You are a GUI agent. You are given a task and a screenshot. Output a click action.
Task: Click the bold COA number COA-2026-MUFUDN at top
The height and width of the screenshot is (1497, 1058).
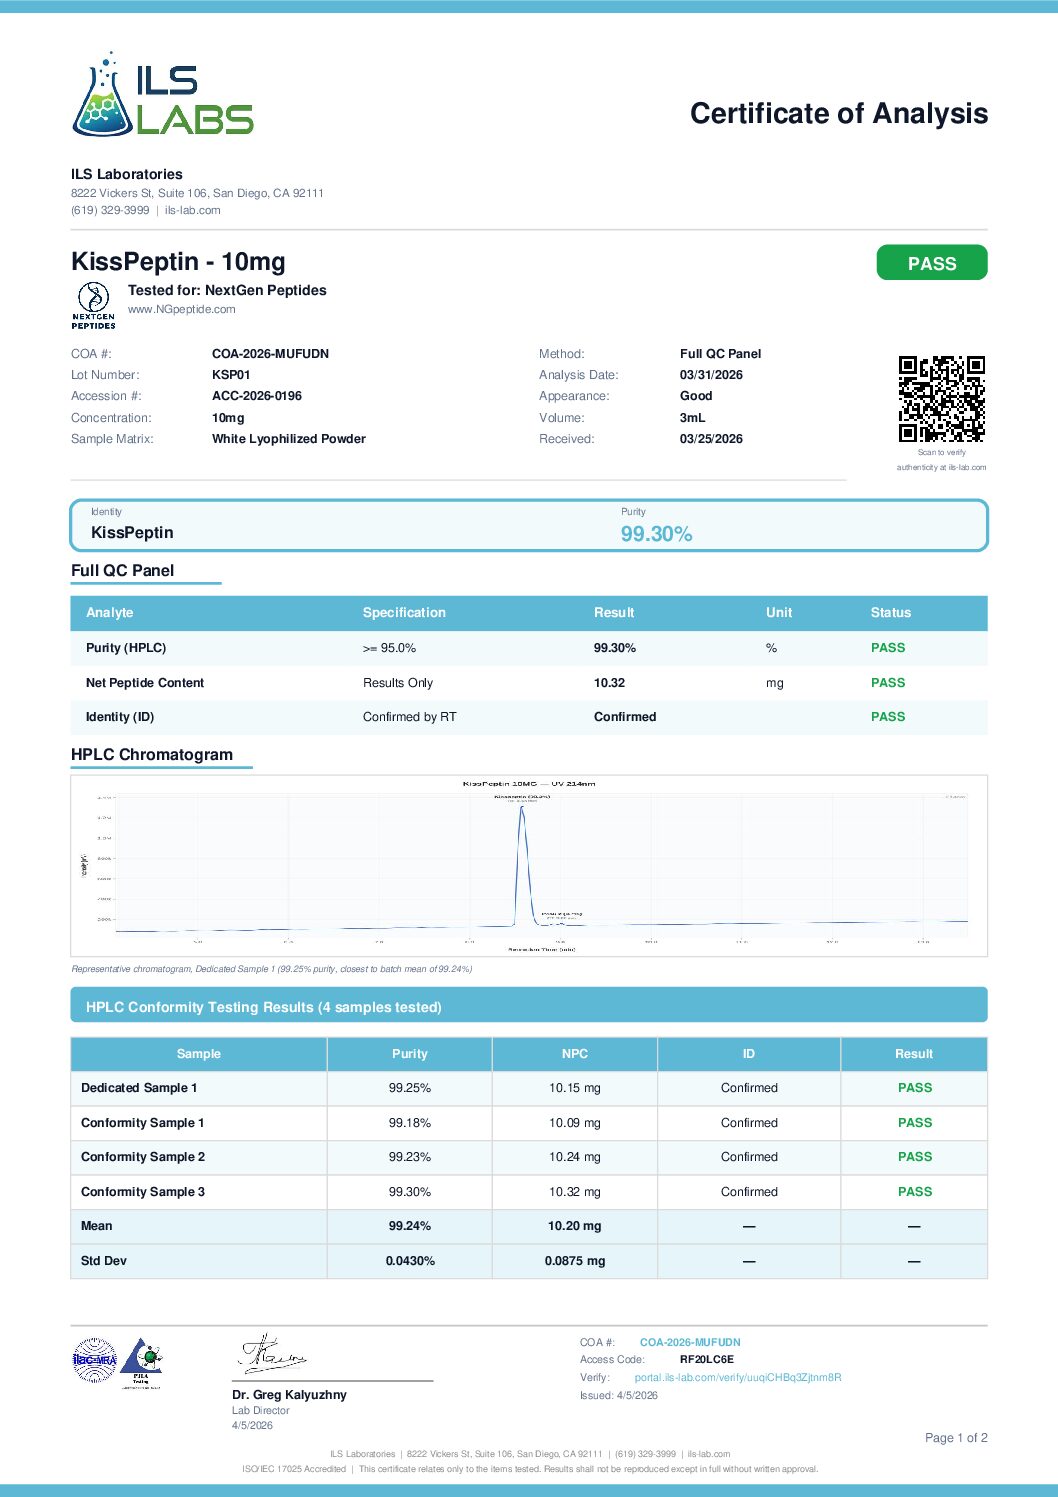pyautogui.click(x=270, y=354)
